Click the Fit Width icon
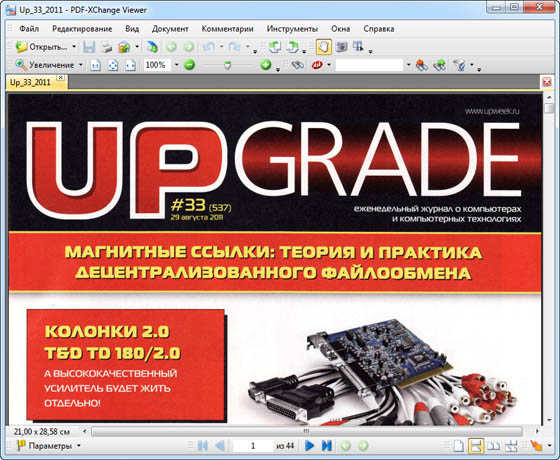Viewport: 560px width, 460px height. (x=130, y=65)
